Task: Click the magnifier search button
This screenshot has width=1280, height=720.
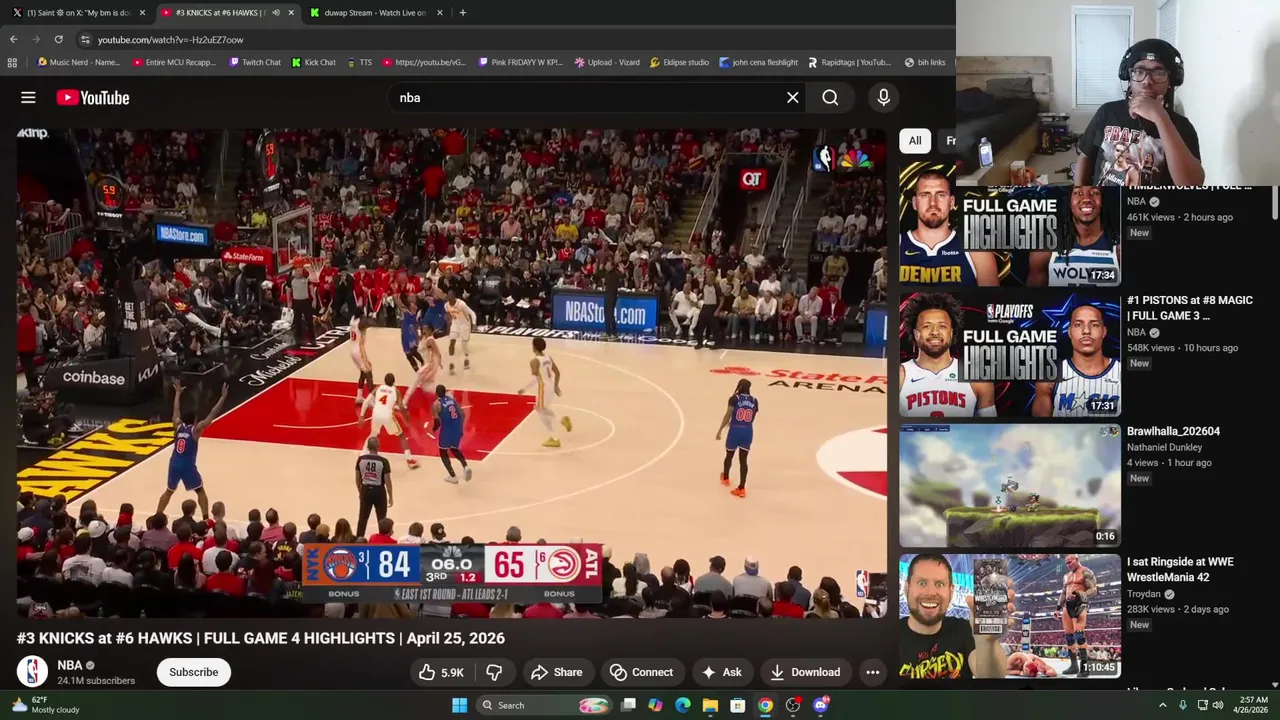Action: (830, 98)
